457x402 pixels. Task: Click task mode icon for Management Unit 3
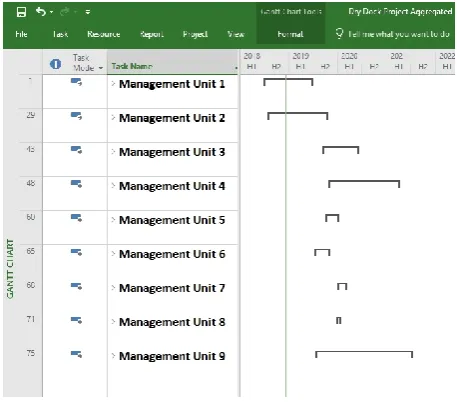(x=76, y=150)
